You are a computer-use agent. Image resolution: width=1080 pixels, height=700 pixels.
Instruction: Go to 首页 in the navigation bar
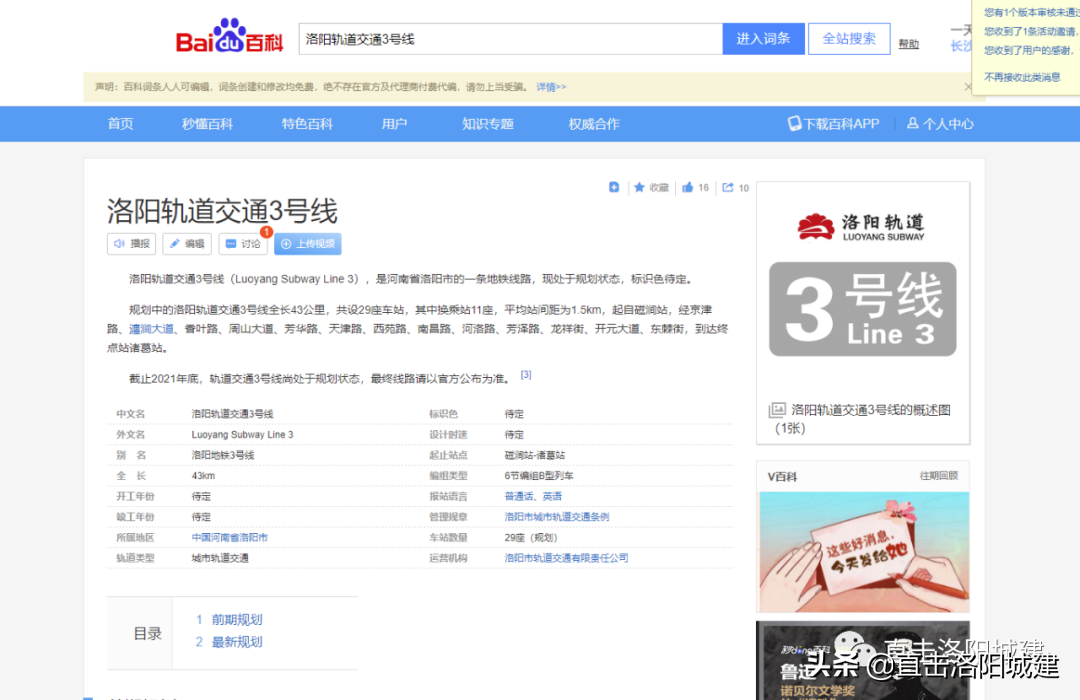tap(121, 124)
